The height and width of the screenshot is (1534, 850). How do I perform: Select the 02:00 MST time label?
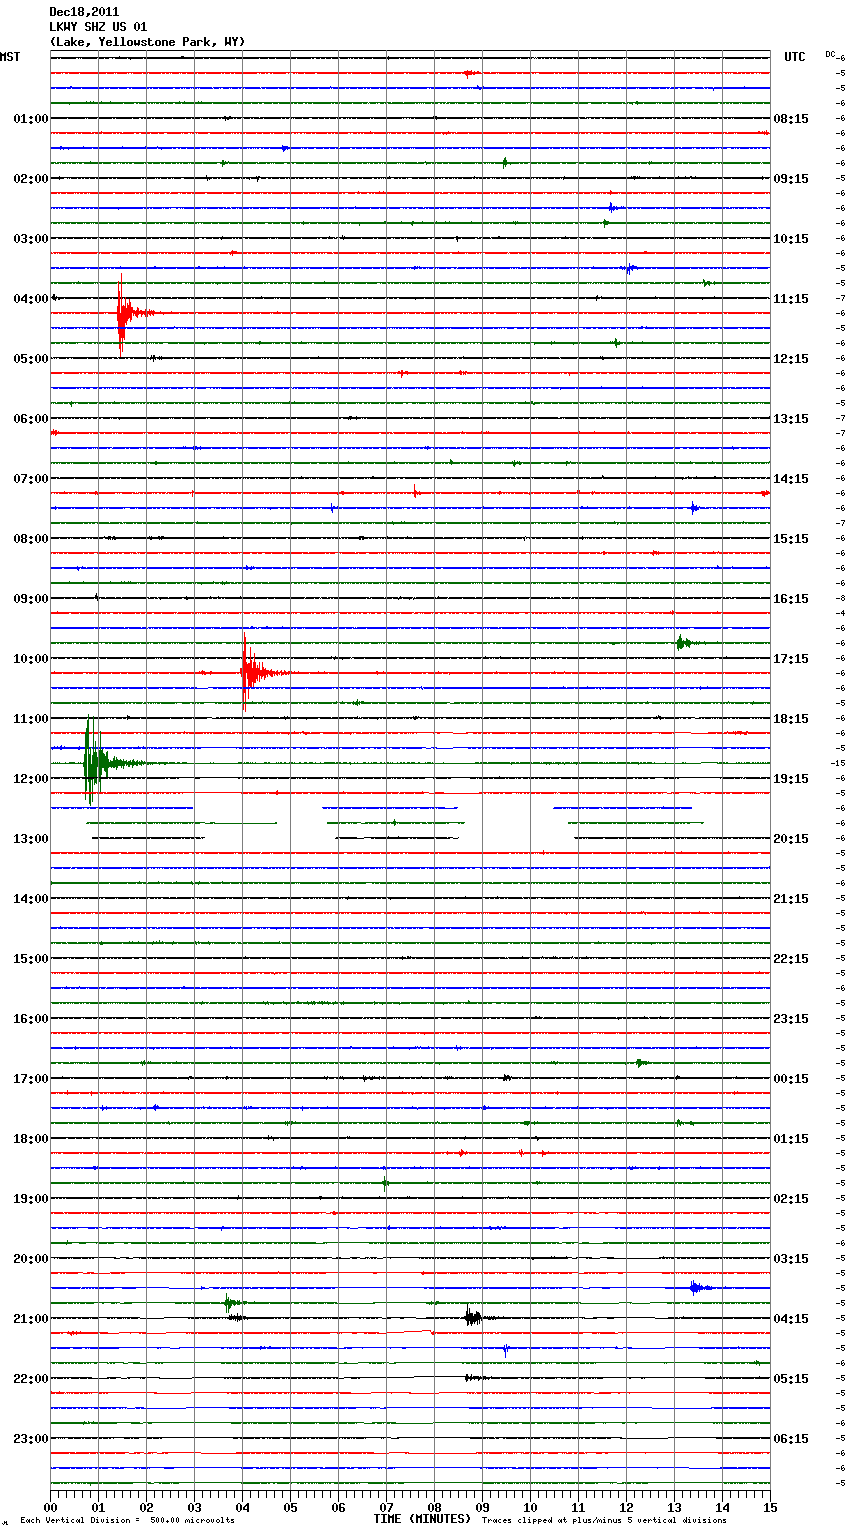click(30, 179)
